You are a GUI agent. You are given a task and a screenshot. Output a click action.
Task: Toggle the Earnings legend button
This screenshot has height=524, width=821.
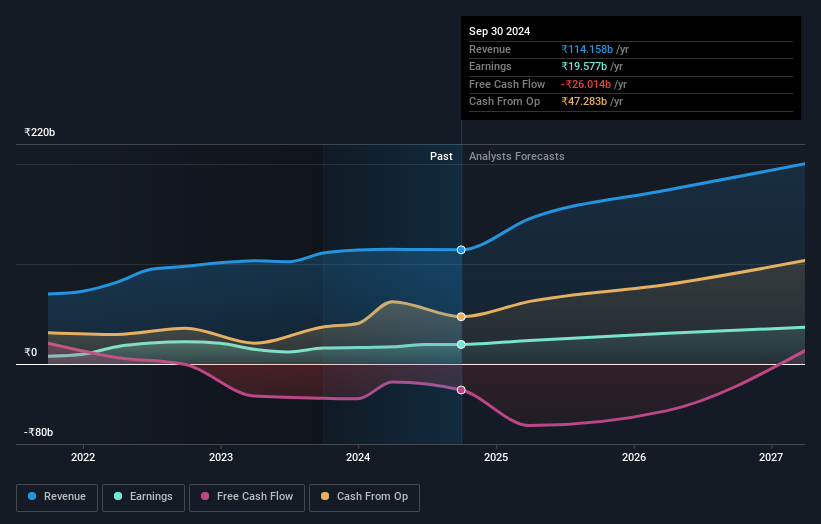(x=143, y=497)
